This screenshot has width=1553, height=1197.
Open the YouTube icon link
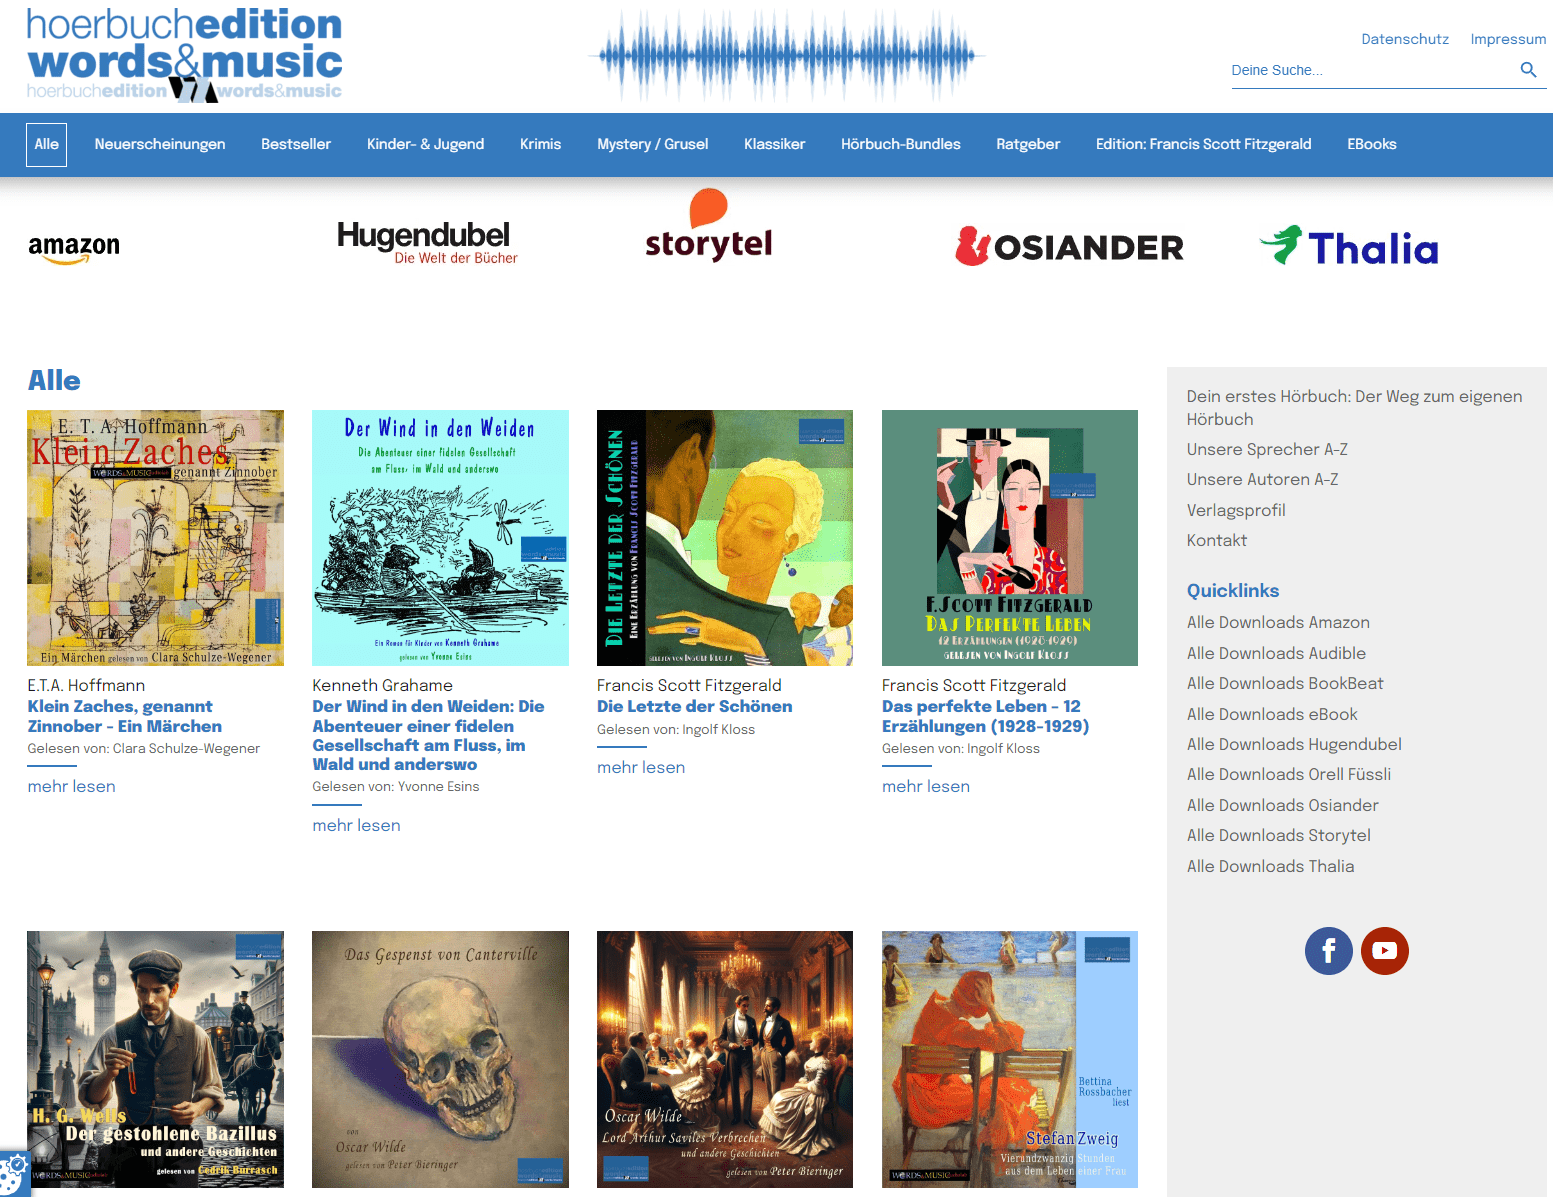[1385, 951]
